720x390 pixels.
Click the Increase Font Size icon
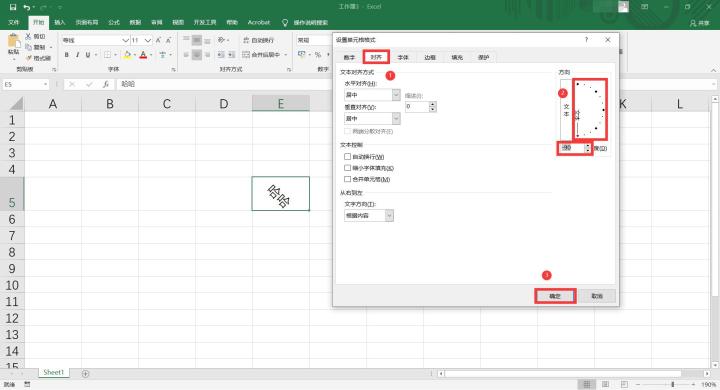(158, 40)
